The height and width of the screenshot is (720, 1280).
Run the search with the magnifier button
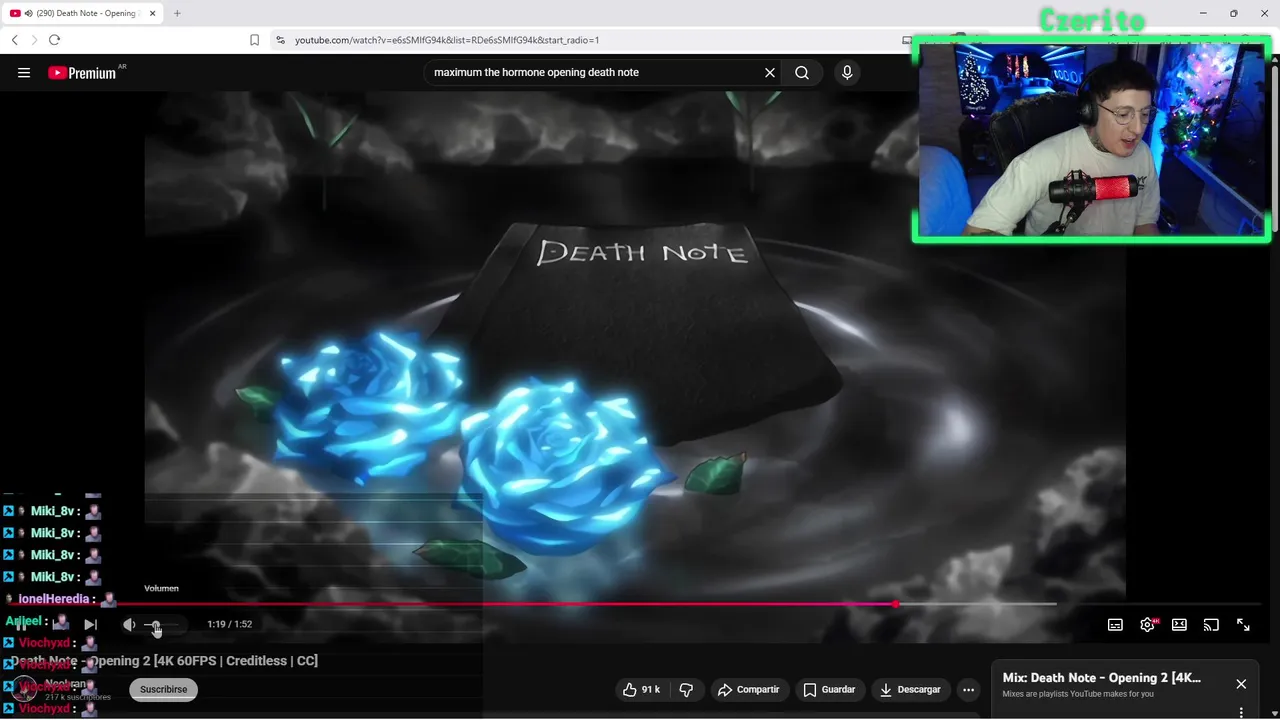click(802, 72)
